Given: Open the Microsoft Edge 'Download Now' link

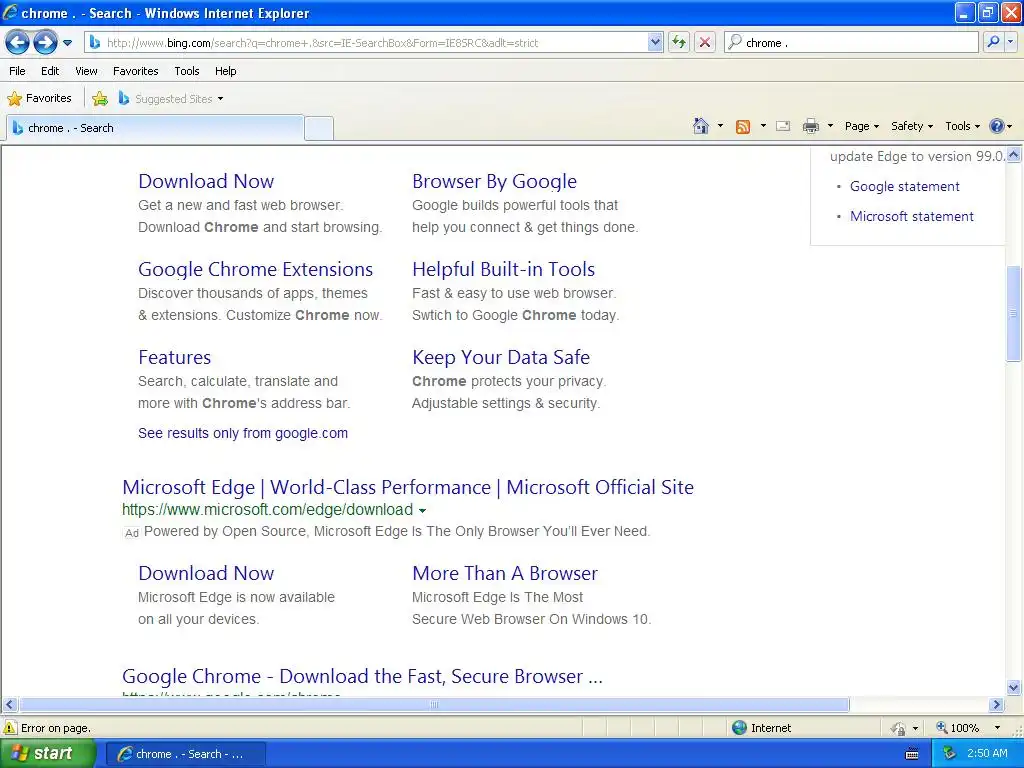Looking at the screenshot, I should (206, 573).
